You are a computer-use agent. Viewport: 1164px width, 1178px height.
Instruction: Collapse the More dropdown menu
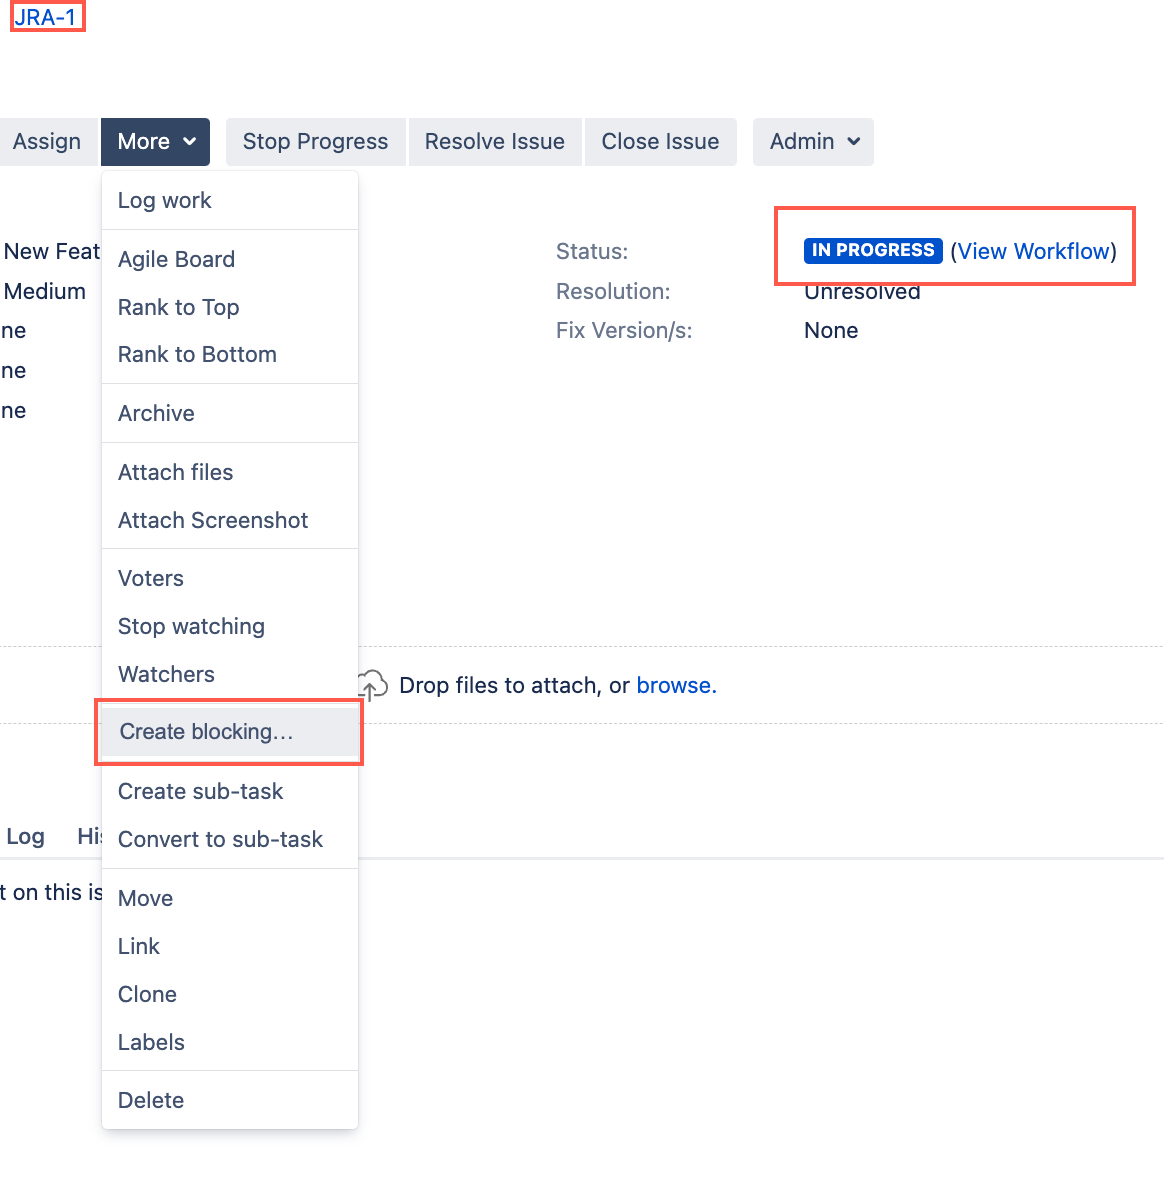(156, 141)
